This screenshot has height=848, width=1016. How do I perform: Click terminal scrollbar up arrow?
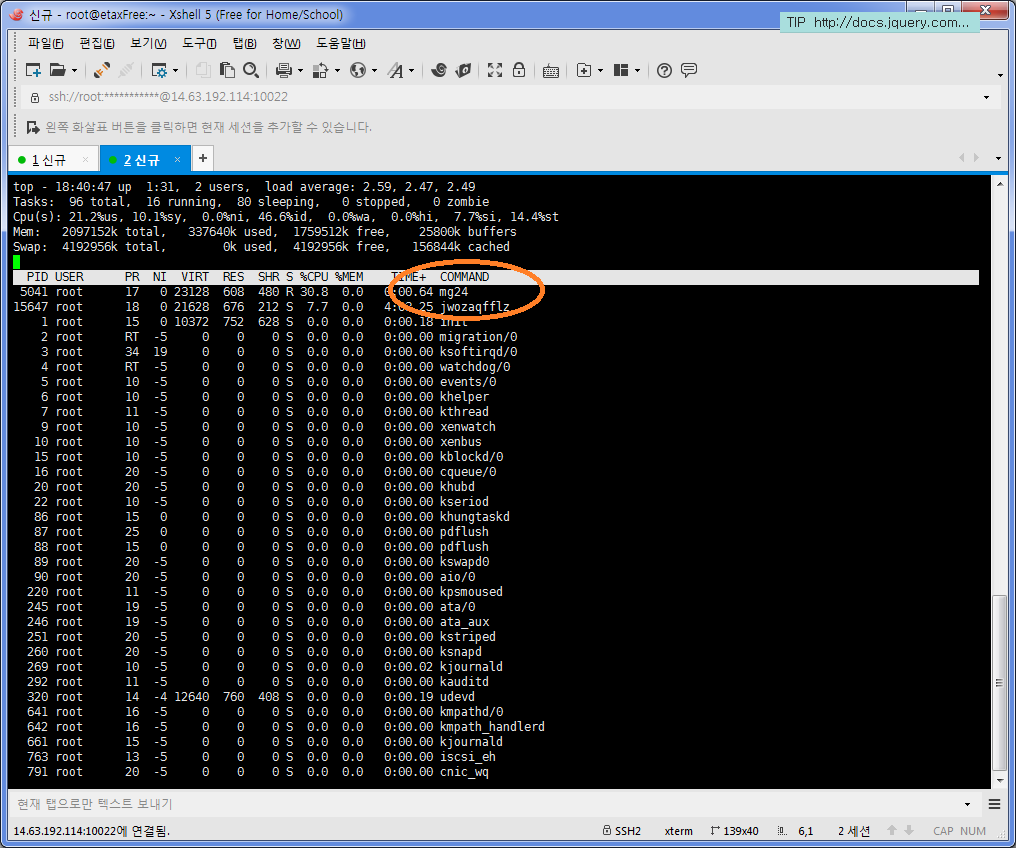point(1000,184)
